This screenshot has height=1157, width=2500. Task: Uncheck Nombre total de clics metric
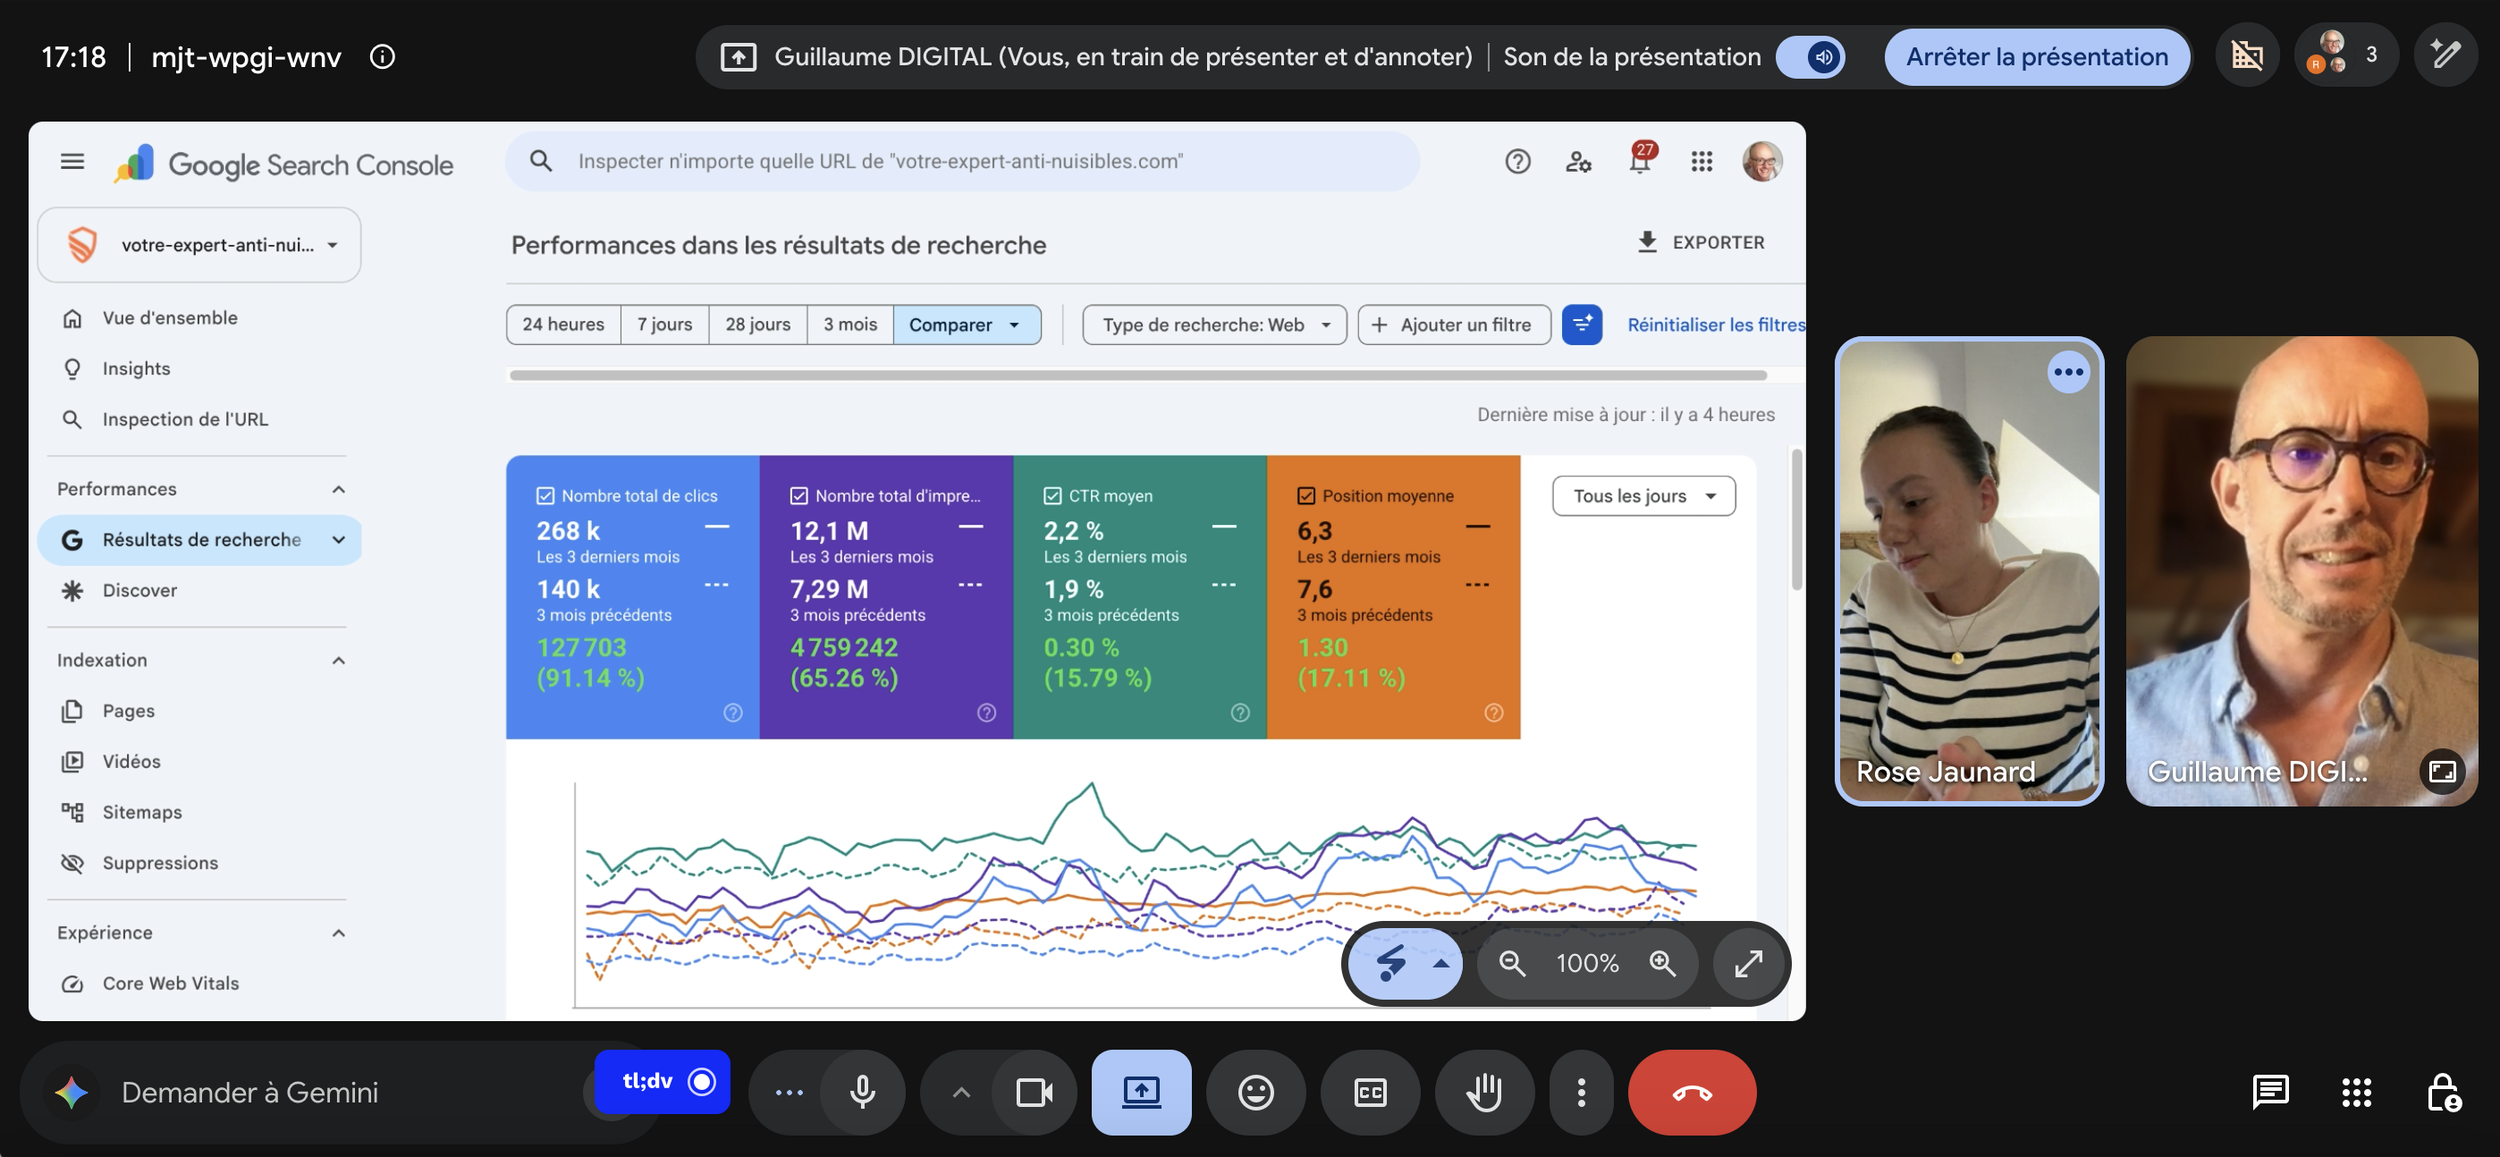coord(545,496)
